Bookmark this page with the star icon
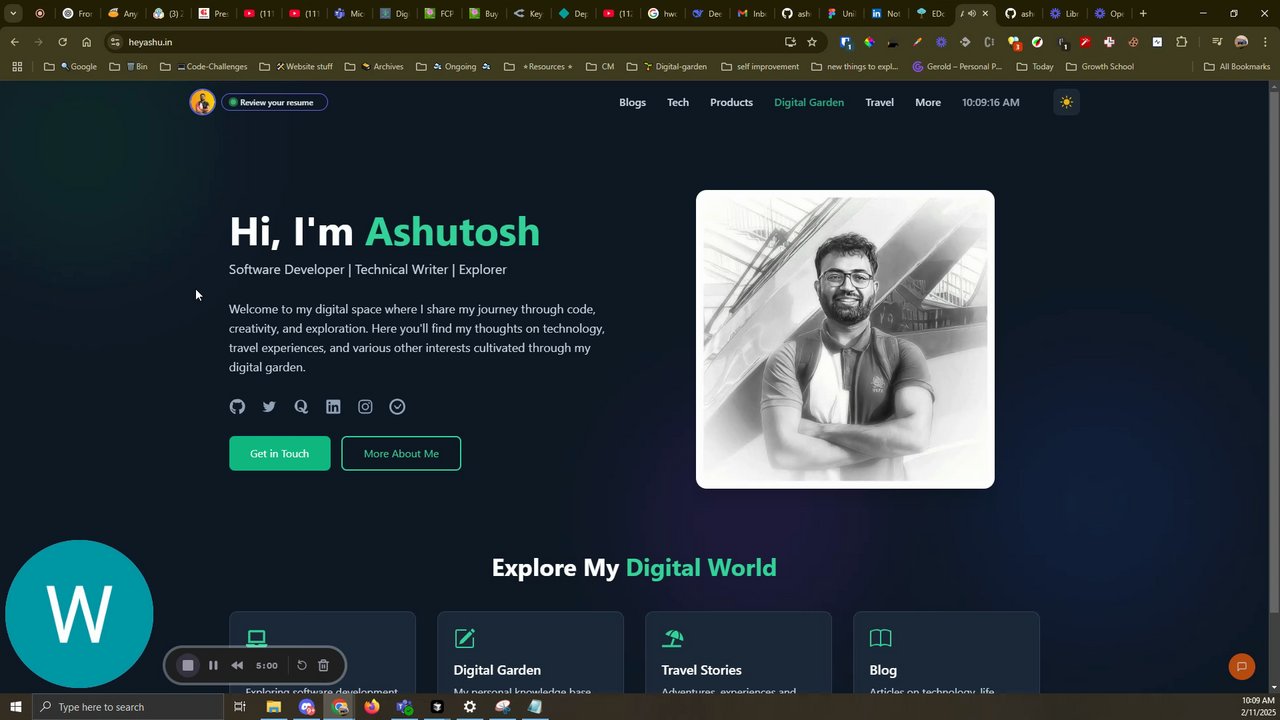The image size is (1280, 720). pos(811,42)
